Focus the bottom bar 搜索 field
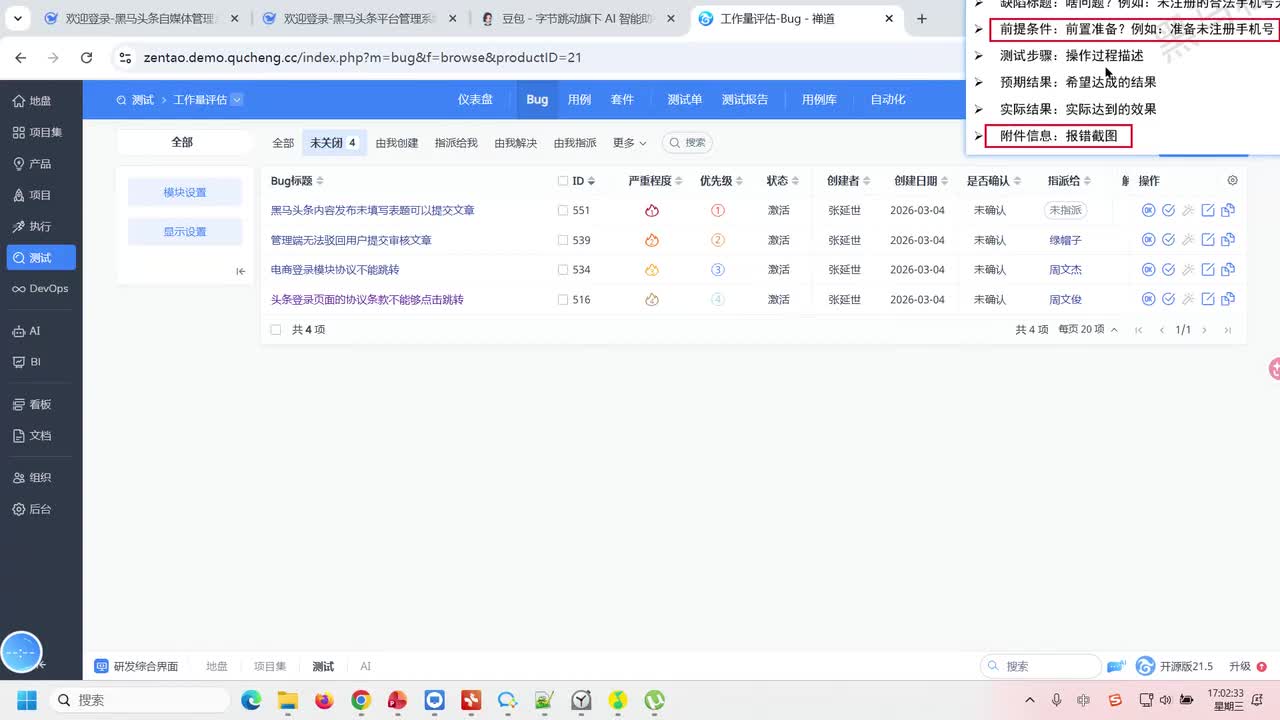 (1040, 666)
